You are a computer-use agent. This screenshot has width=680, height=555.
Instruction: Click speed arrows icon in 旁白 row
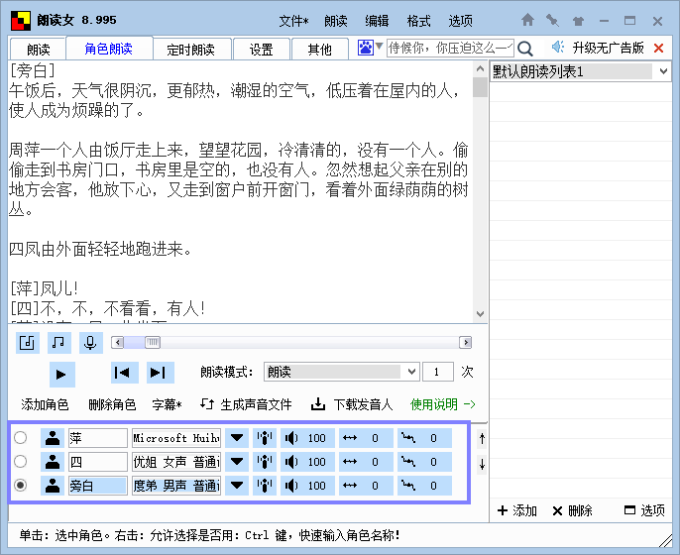click(x=350, y=486)
